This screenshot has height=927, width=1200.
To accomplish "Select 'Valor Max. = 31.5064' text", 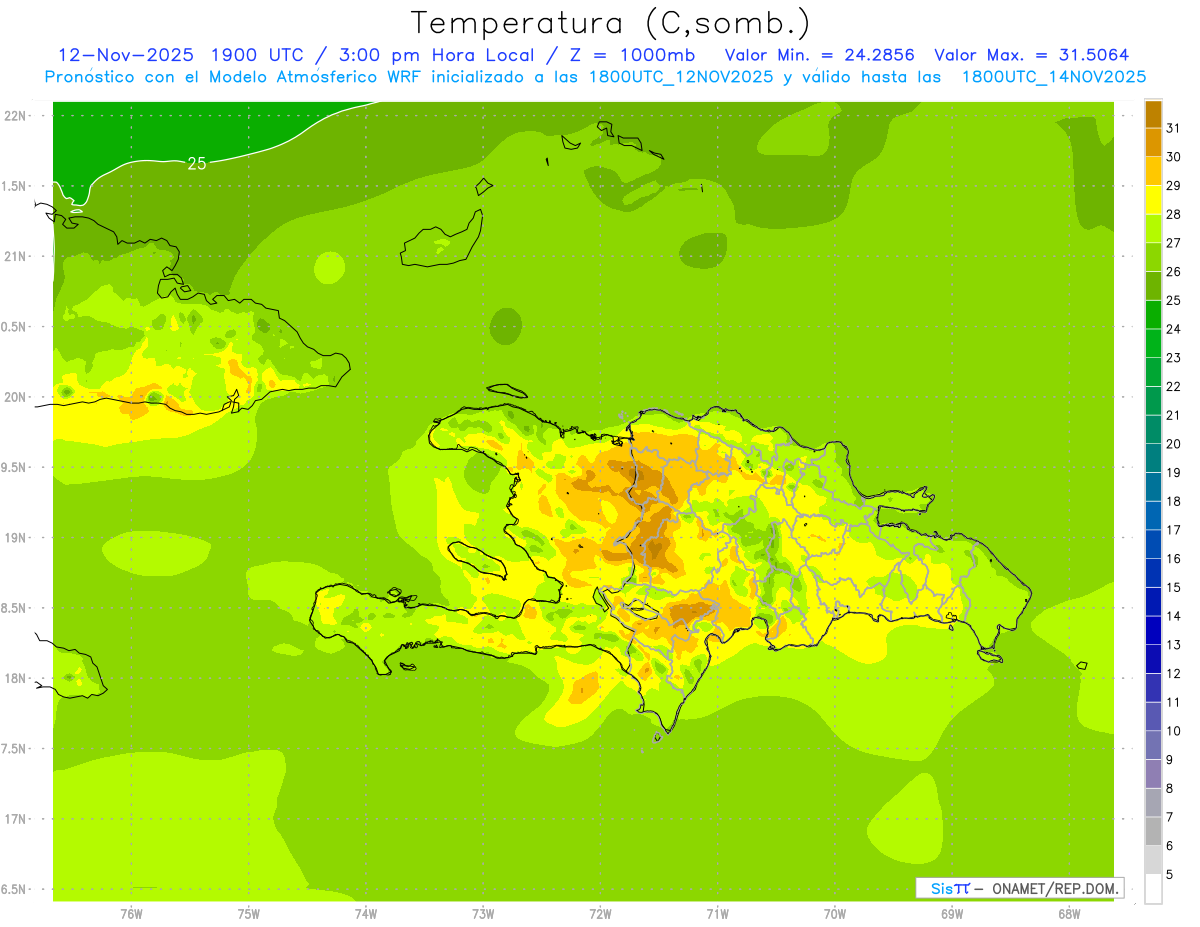I will click(x=1031, y=55).
